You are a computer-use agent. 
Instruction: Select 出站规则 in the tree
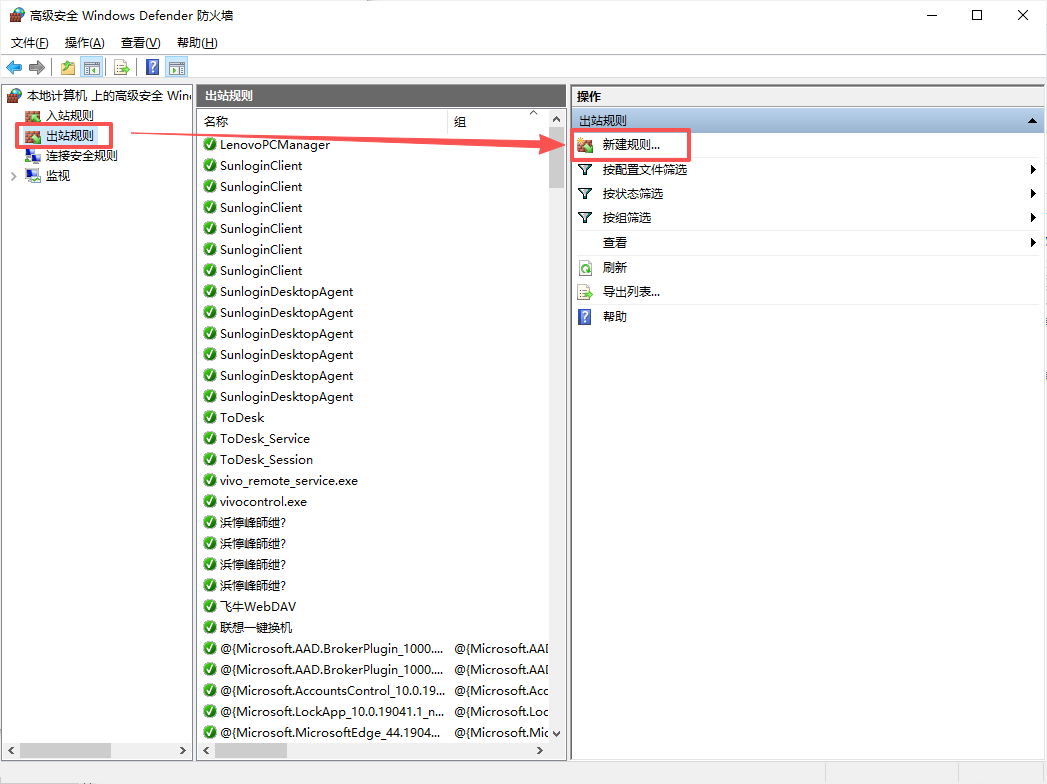click(x=69, y=136)
